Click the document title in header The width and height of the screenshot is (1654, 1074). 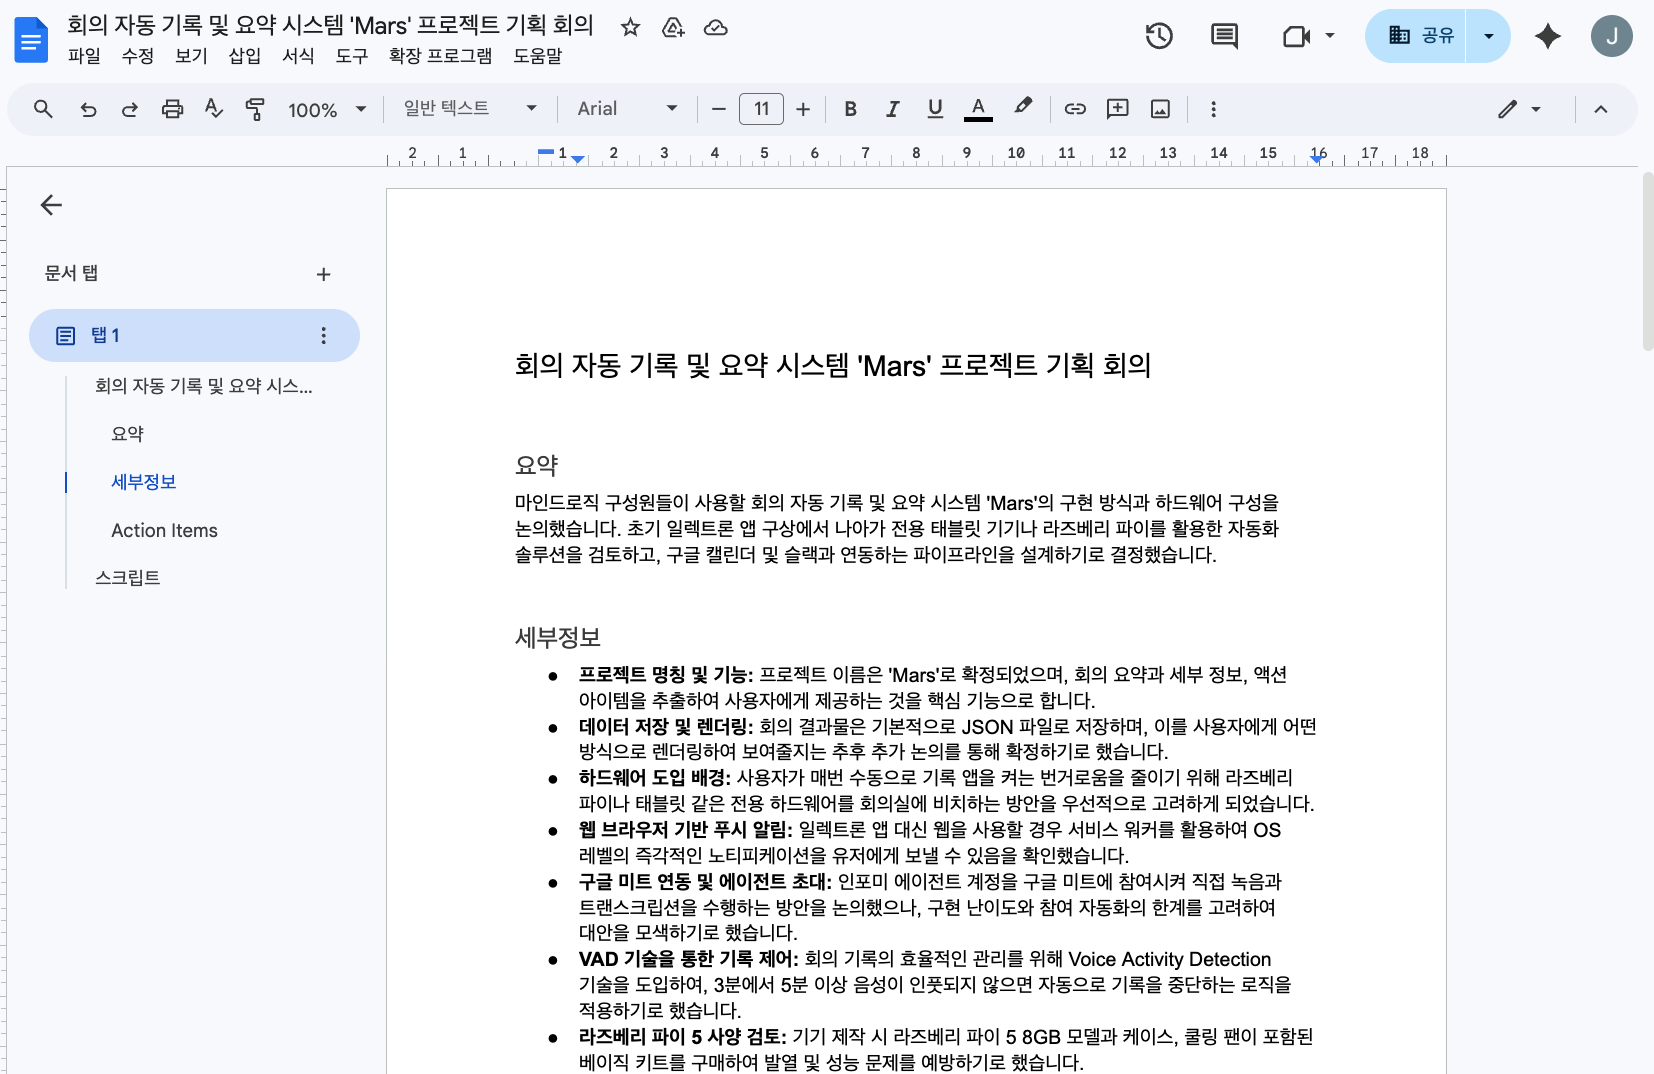click(x=330, y=25)
